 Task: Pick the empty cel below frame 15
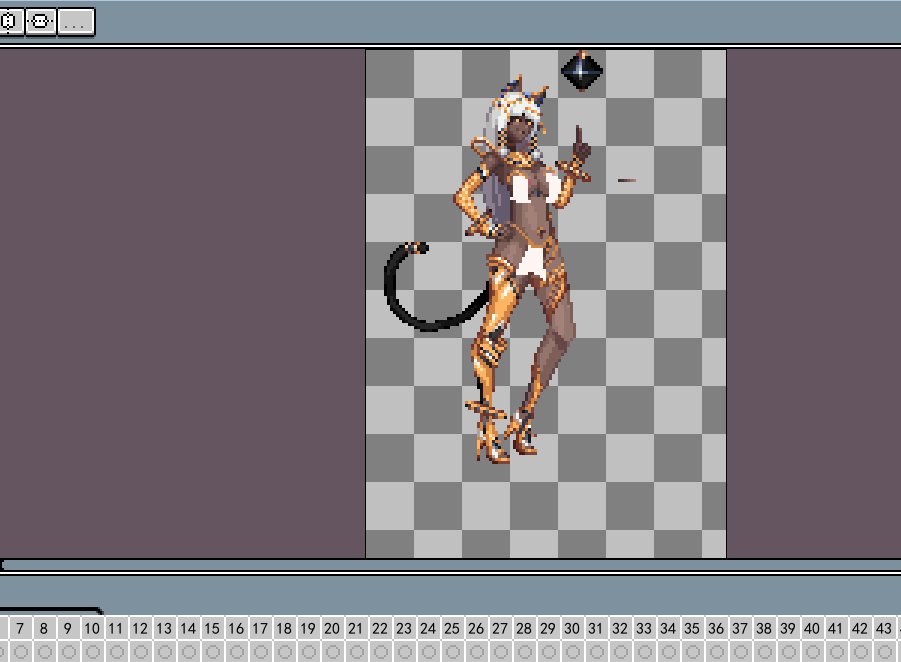[212, 652]
